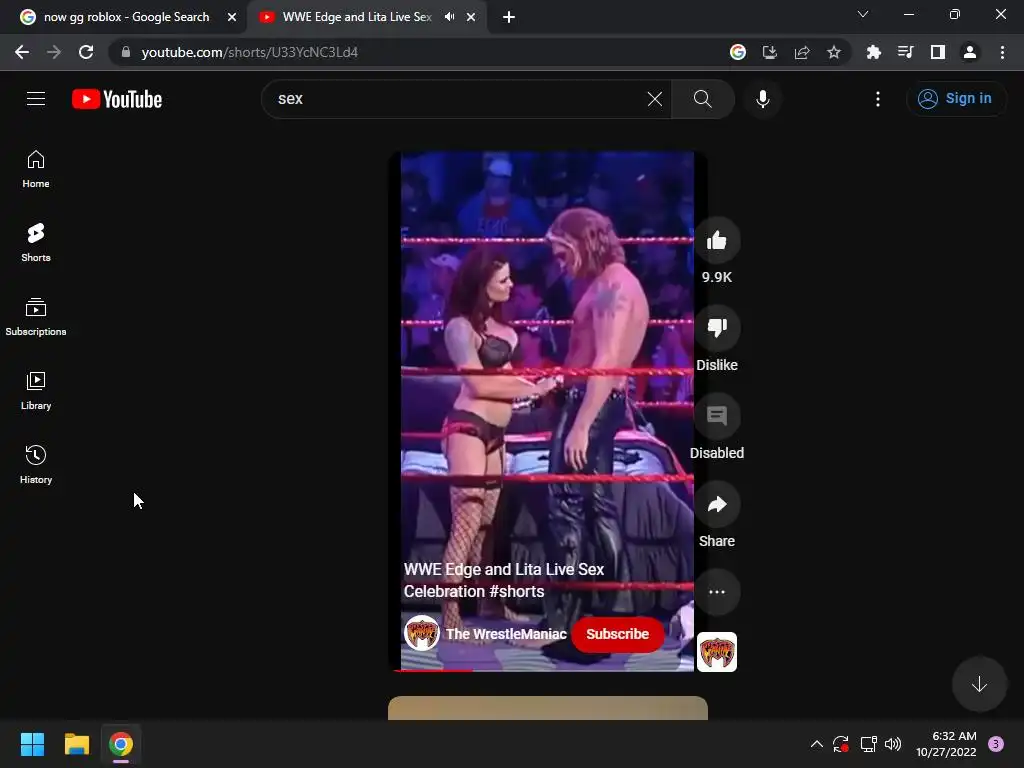Image resolution: width=1024 pixels, height=768 pixels.
Task: Share this short
Action: point(717,505)
